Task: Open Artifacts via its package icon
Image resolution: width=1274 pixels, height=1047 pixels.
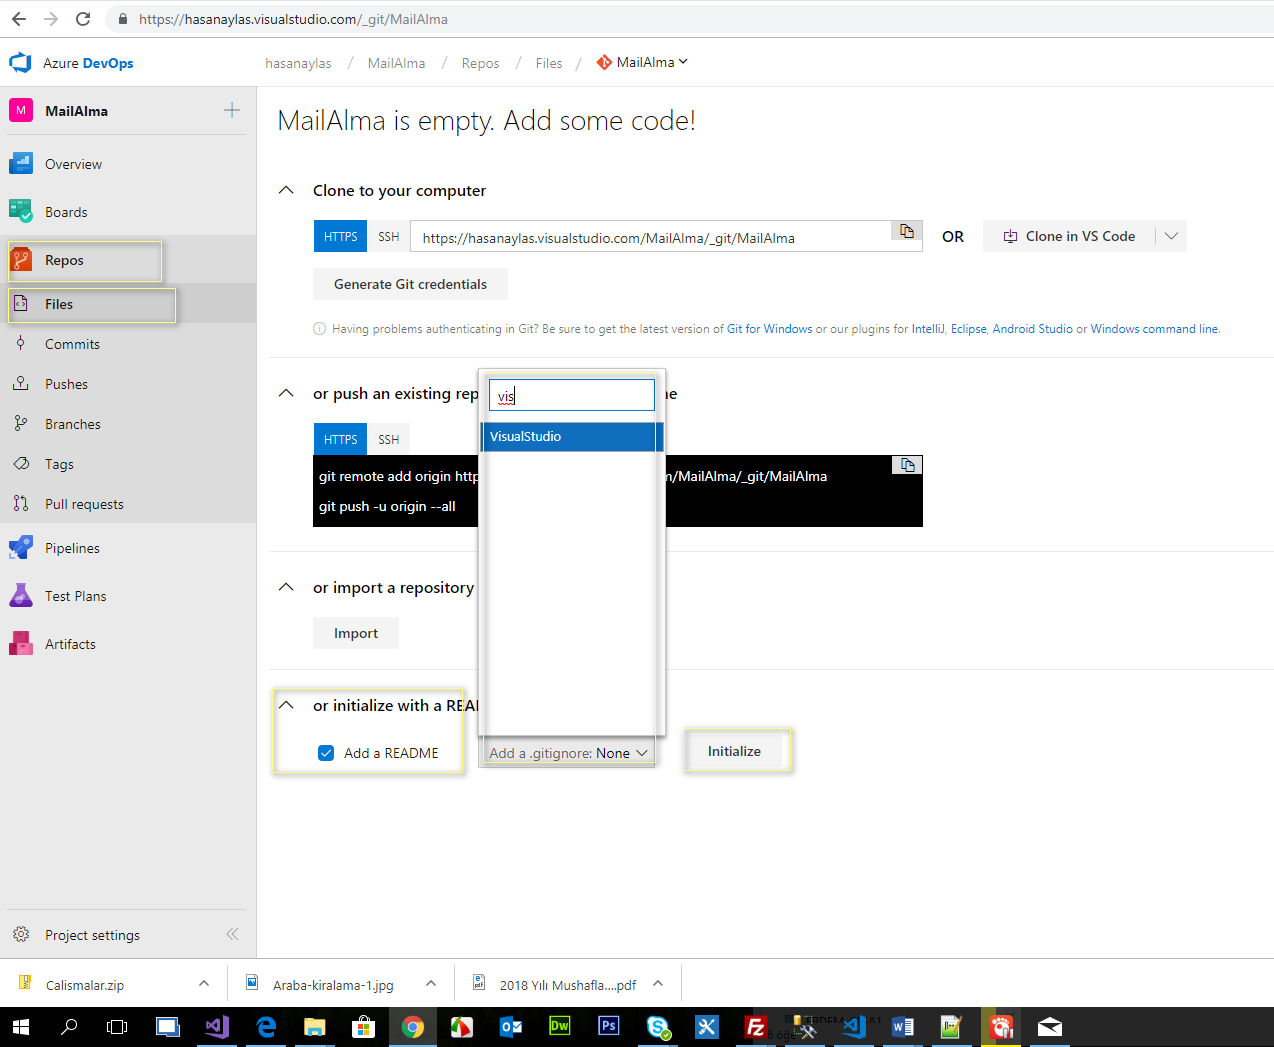Action: pyautogui.click(x=21, y=644)
